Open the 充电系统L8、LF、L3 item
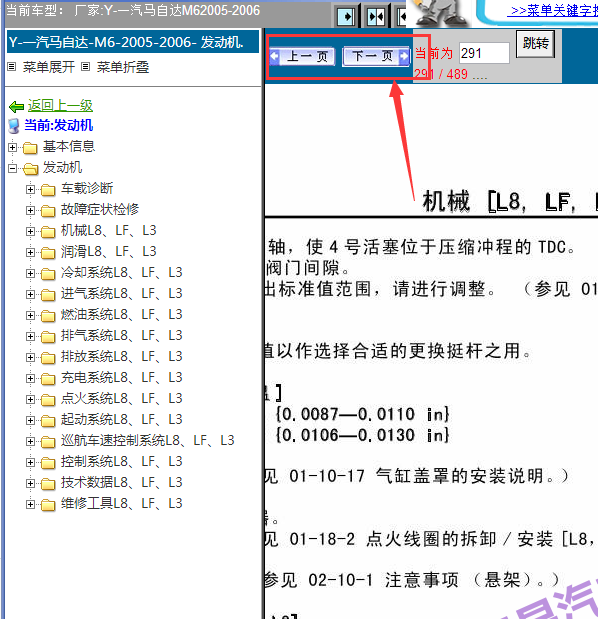598x619 pixels. [122, 377]
